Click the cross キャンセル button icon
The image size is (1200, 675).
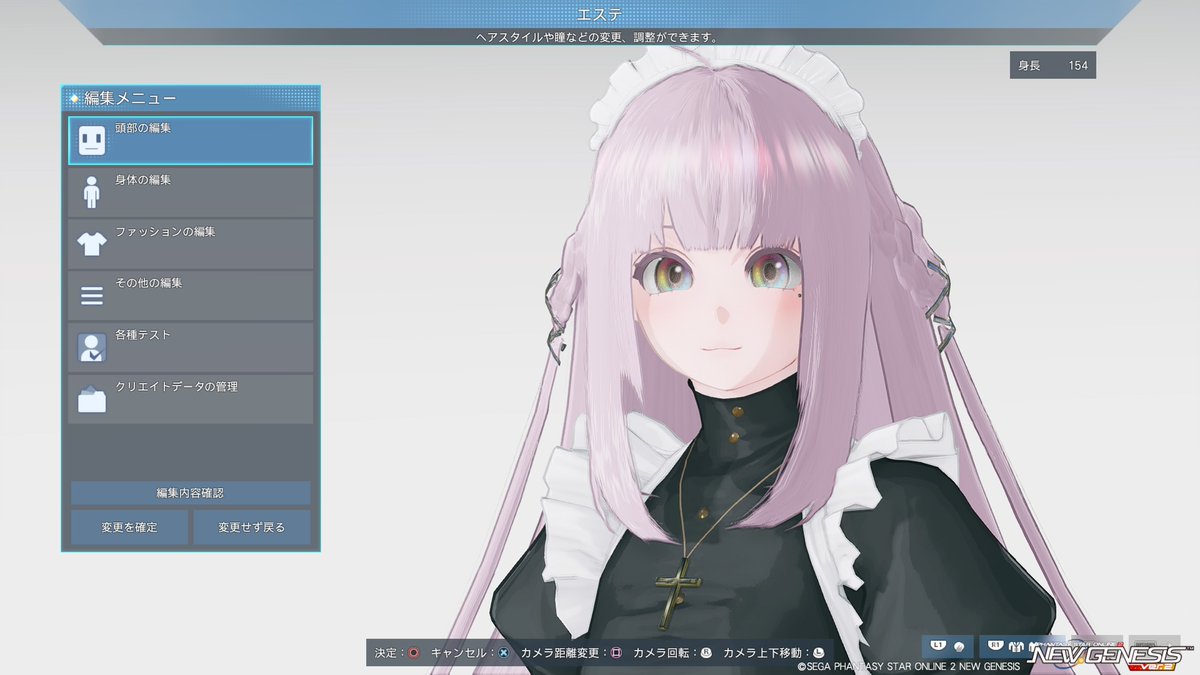[504, 653]
